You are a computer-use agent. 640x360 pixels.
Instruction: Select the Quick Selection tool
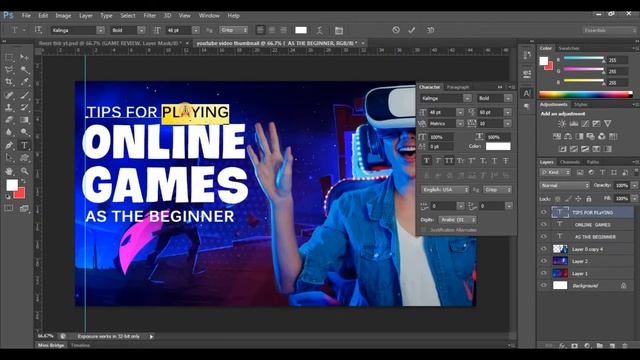[x=24, y=70]
